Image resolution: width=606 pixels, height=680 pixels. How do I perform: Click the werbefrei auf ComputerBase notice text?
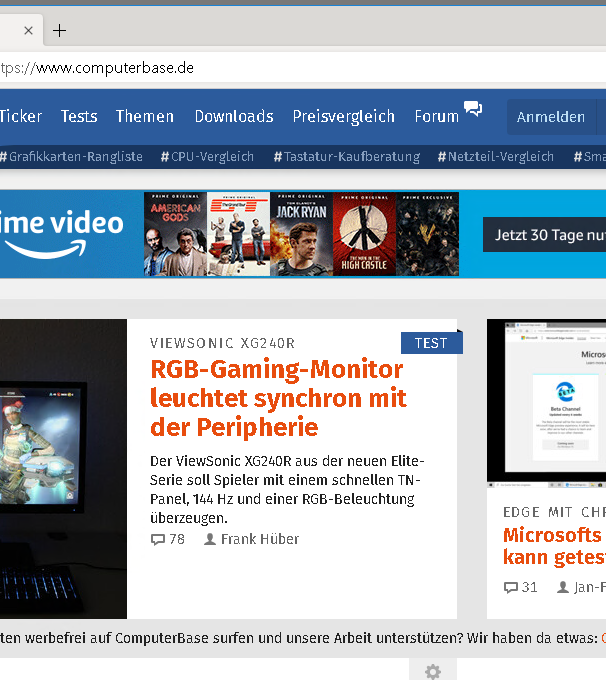point(298,638)
